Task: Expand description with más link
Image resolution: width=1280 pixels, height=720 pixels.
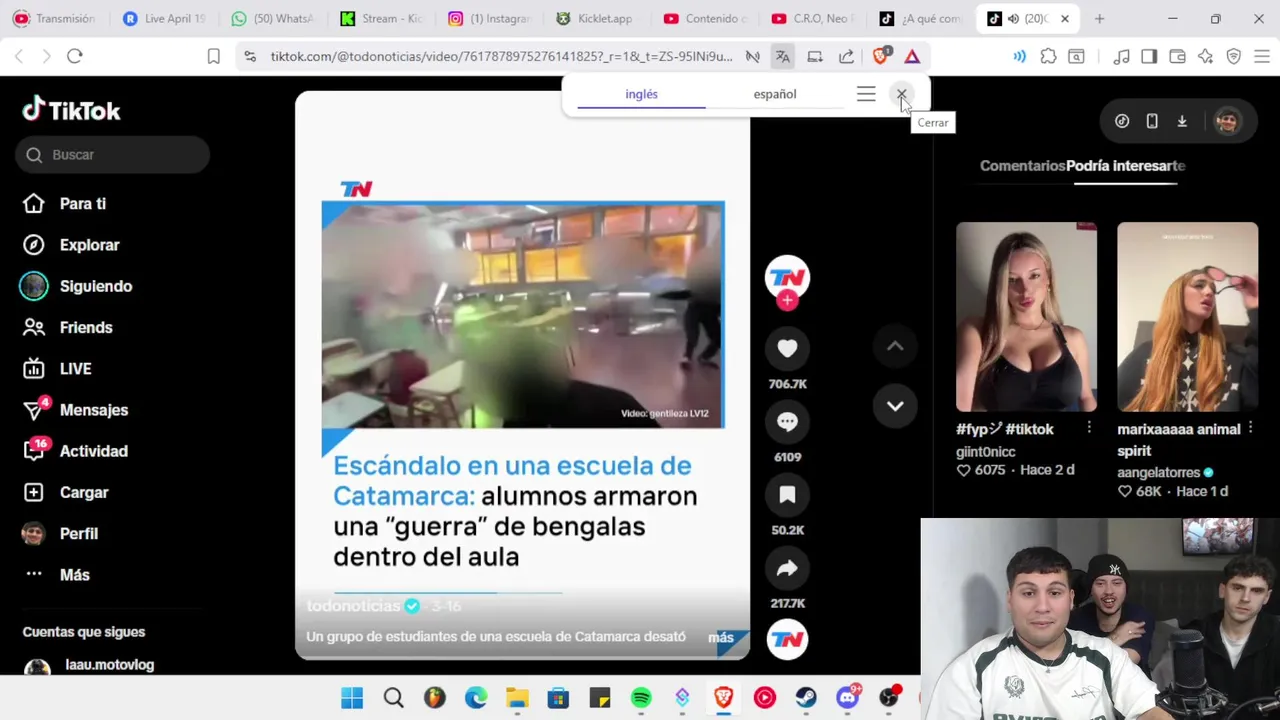Action: [x=721, y=637]
